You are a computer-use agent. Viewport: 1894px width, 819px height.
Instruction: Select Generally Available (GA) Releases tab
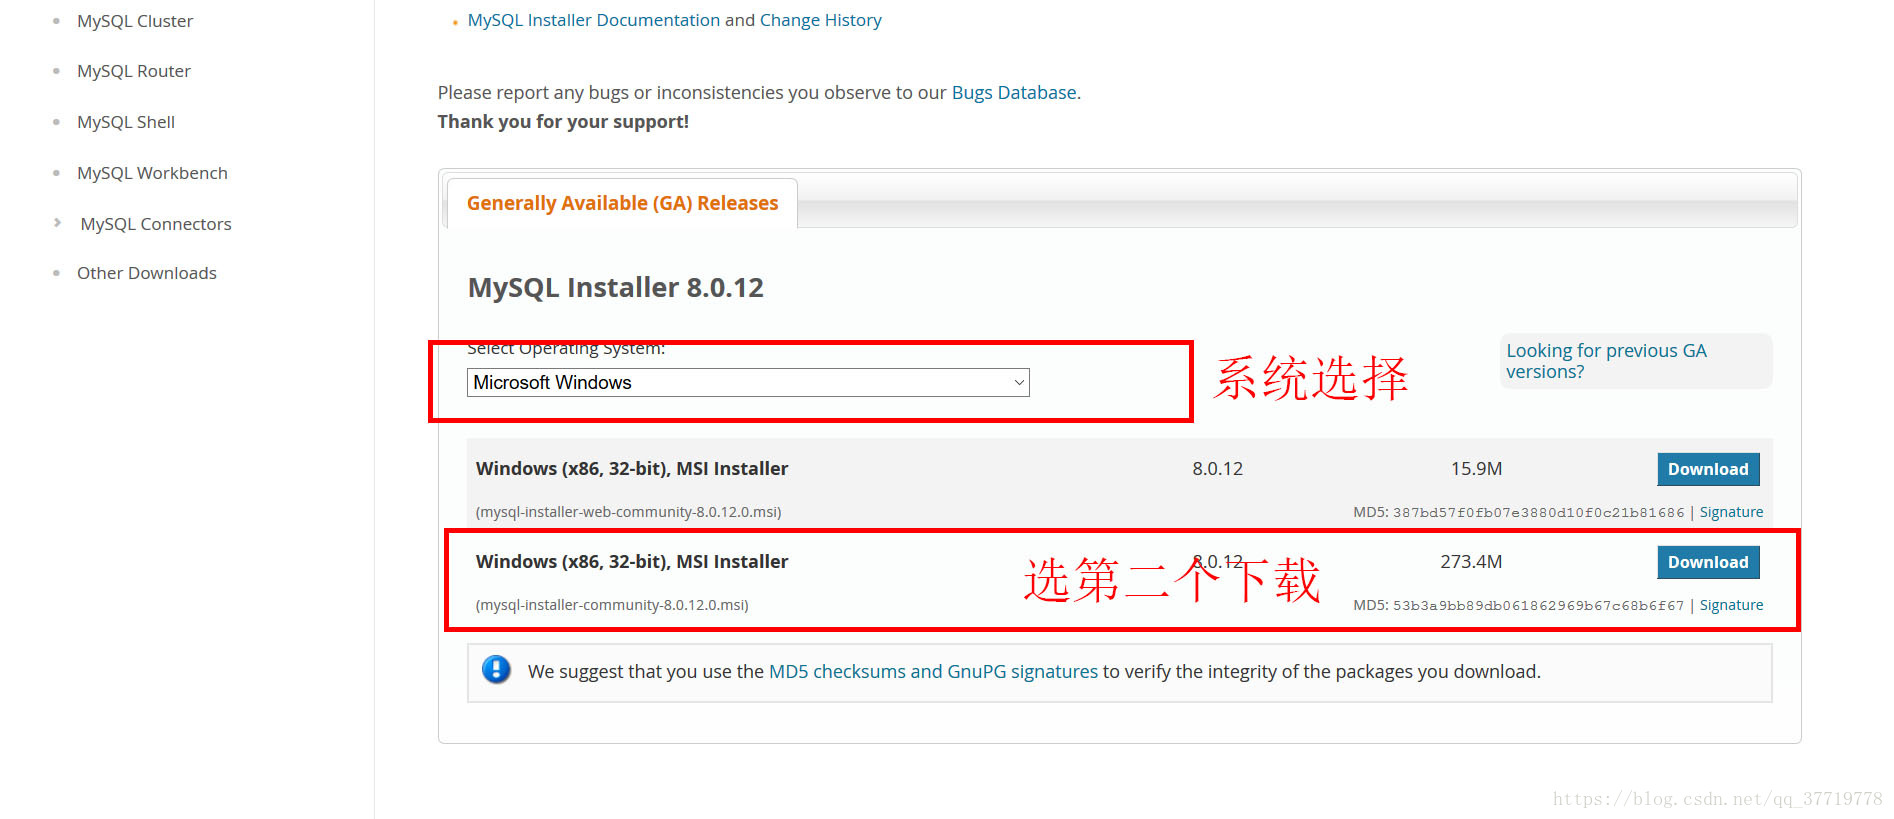[622, 203]
